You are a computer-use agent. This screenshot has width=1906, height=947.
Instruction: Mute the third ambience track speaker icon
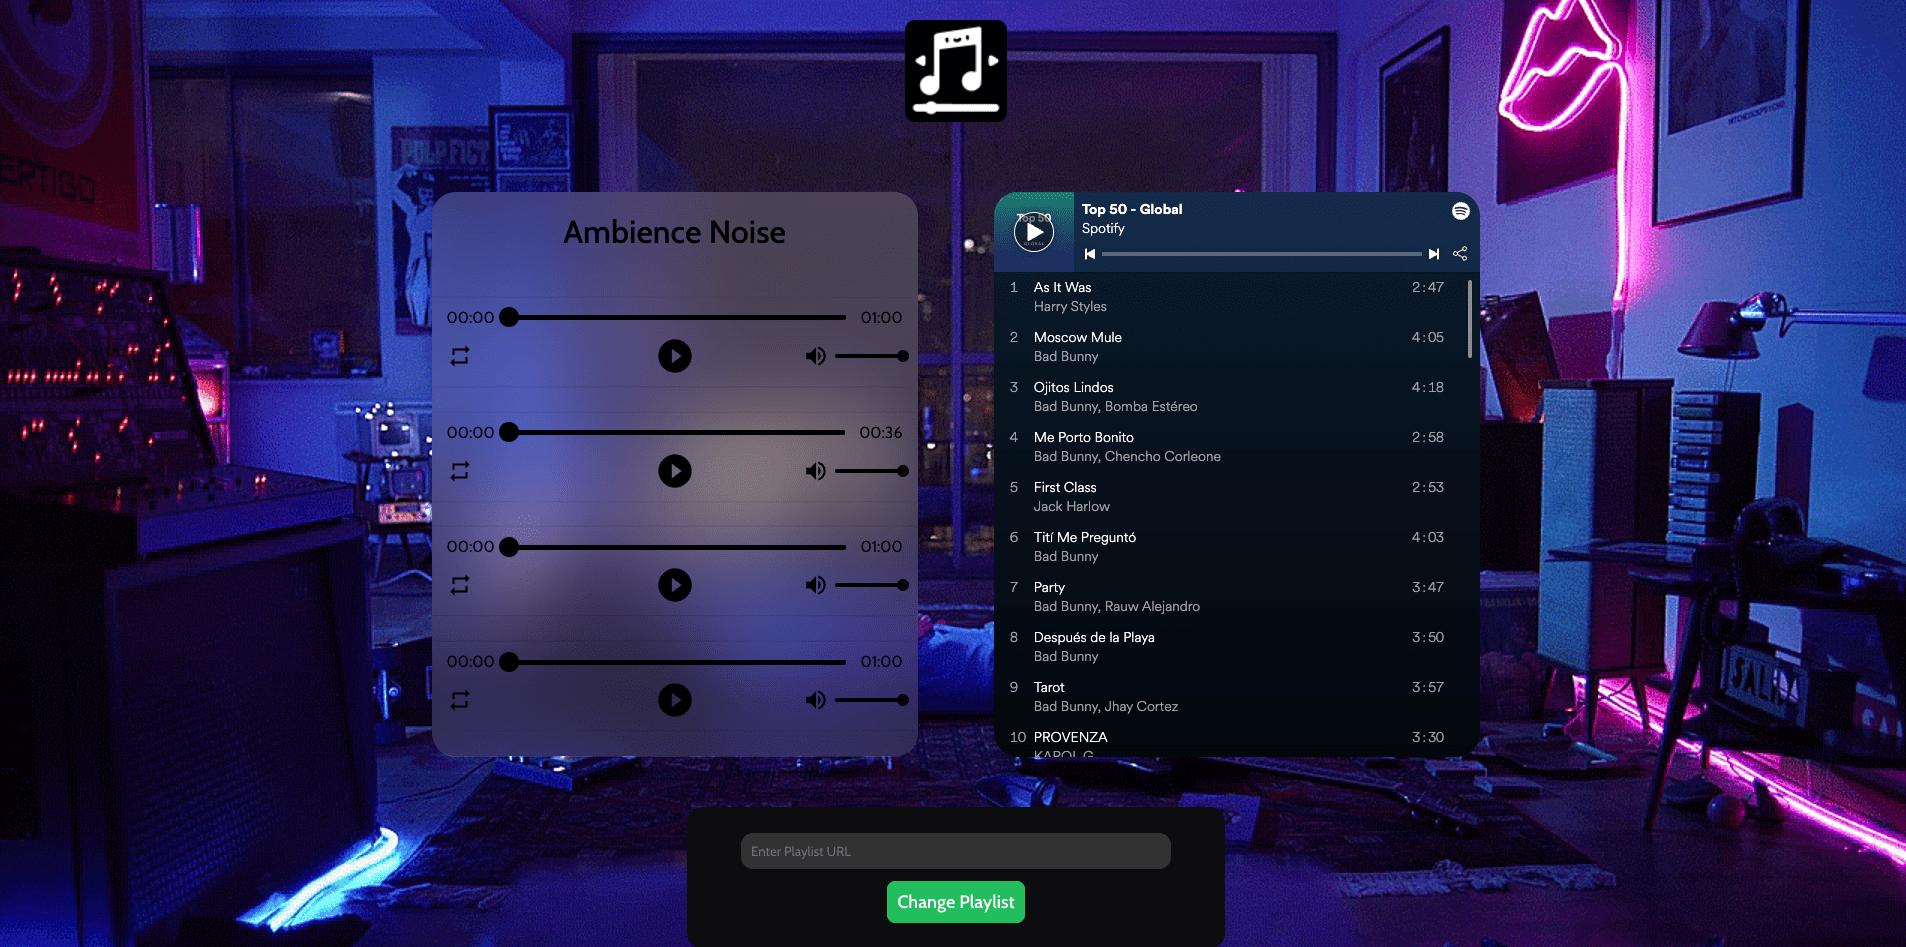point(815,585)
